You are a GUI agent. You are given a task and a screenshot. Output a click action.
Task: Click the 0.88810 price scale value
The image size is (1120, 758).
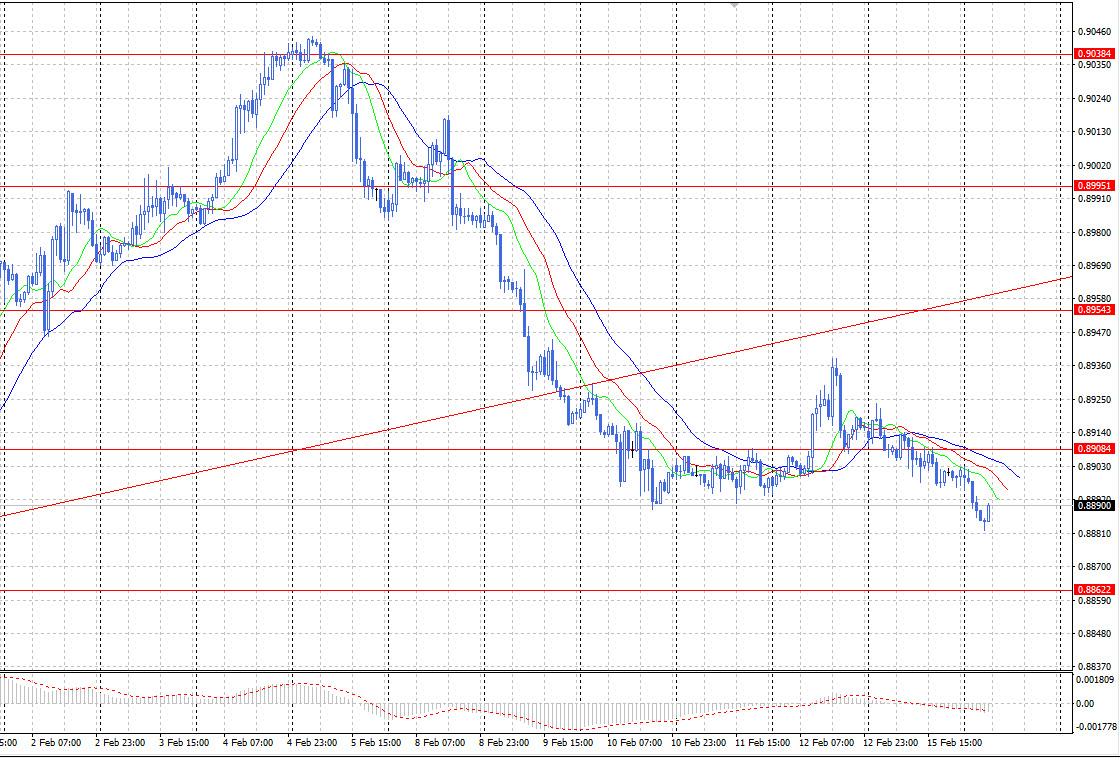pos(1095,534)
